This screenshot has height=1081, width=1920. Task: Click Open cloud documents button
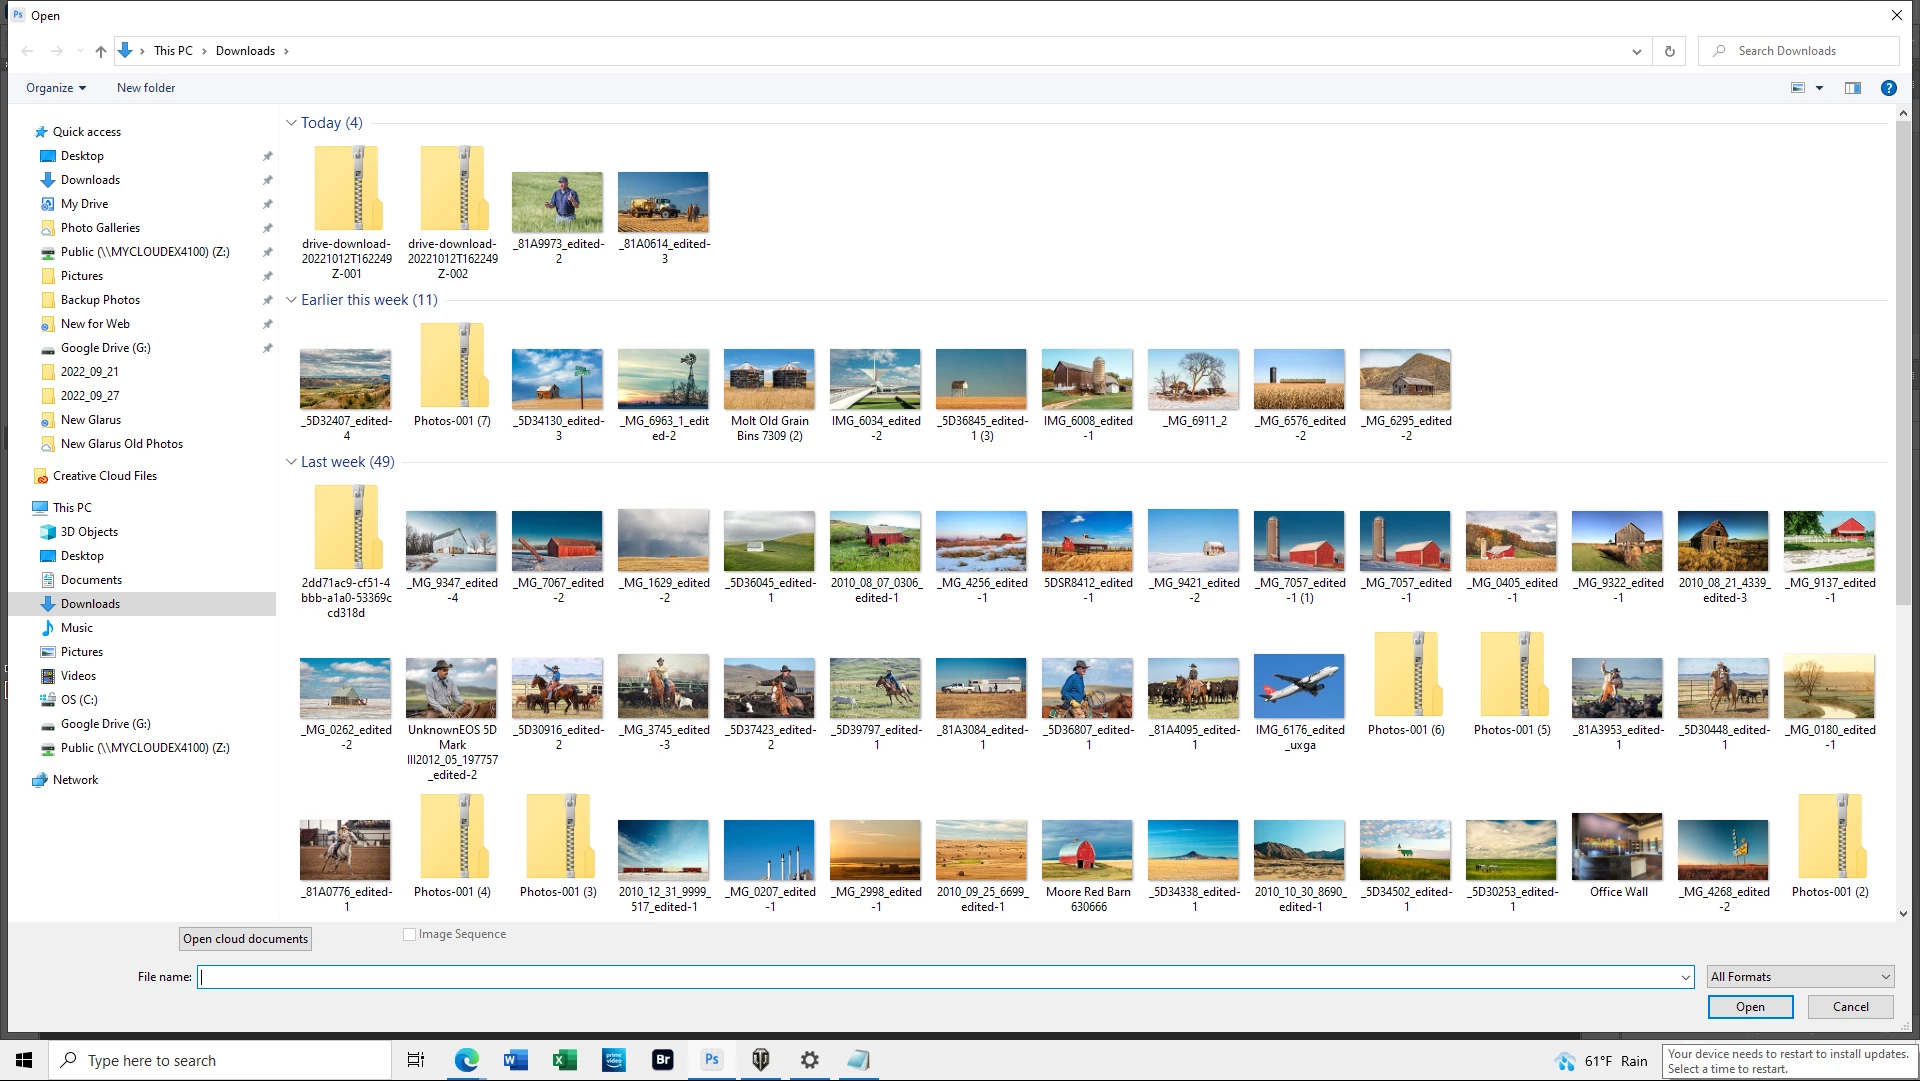coord(245,939)
